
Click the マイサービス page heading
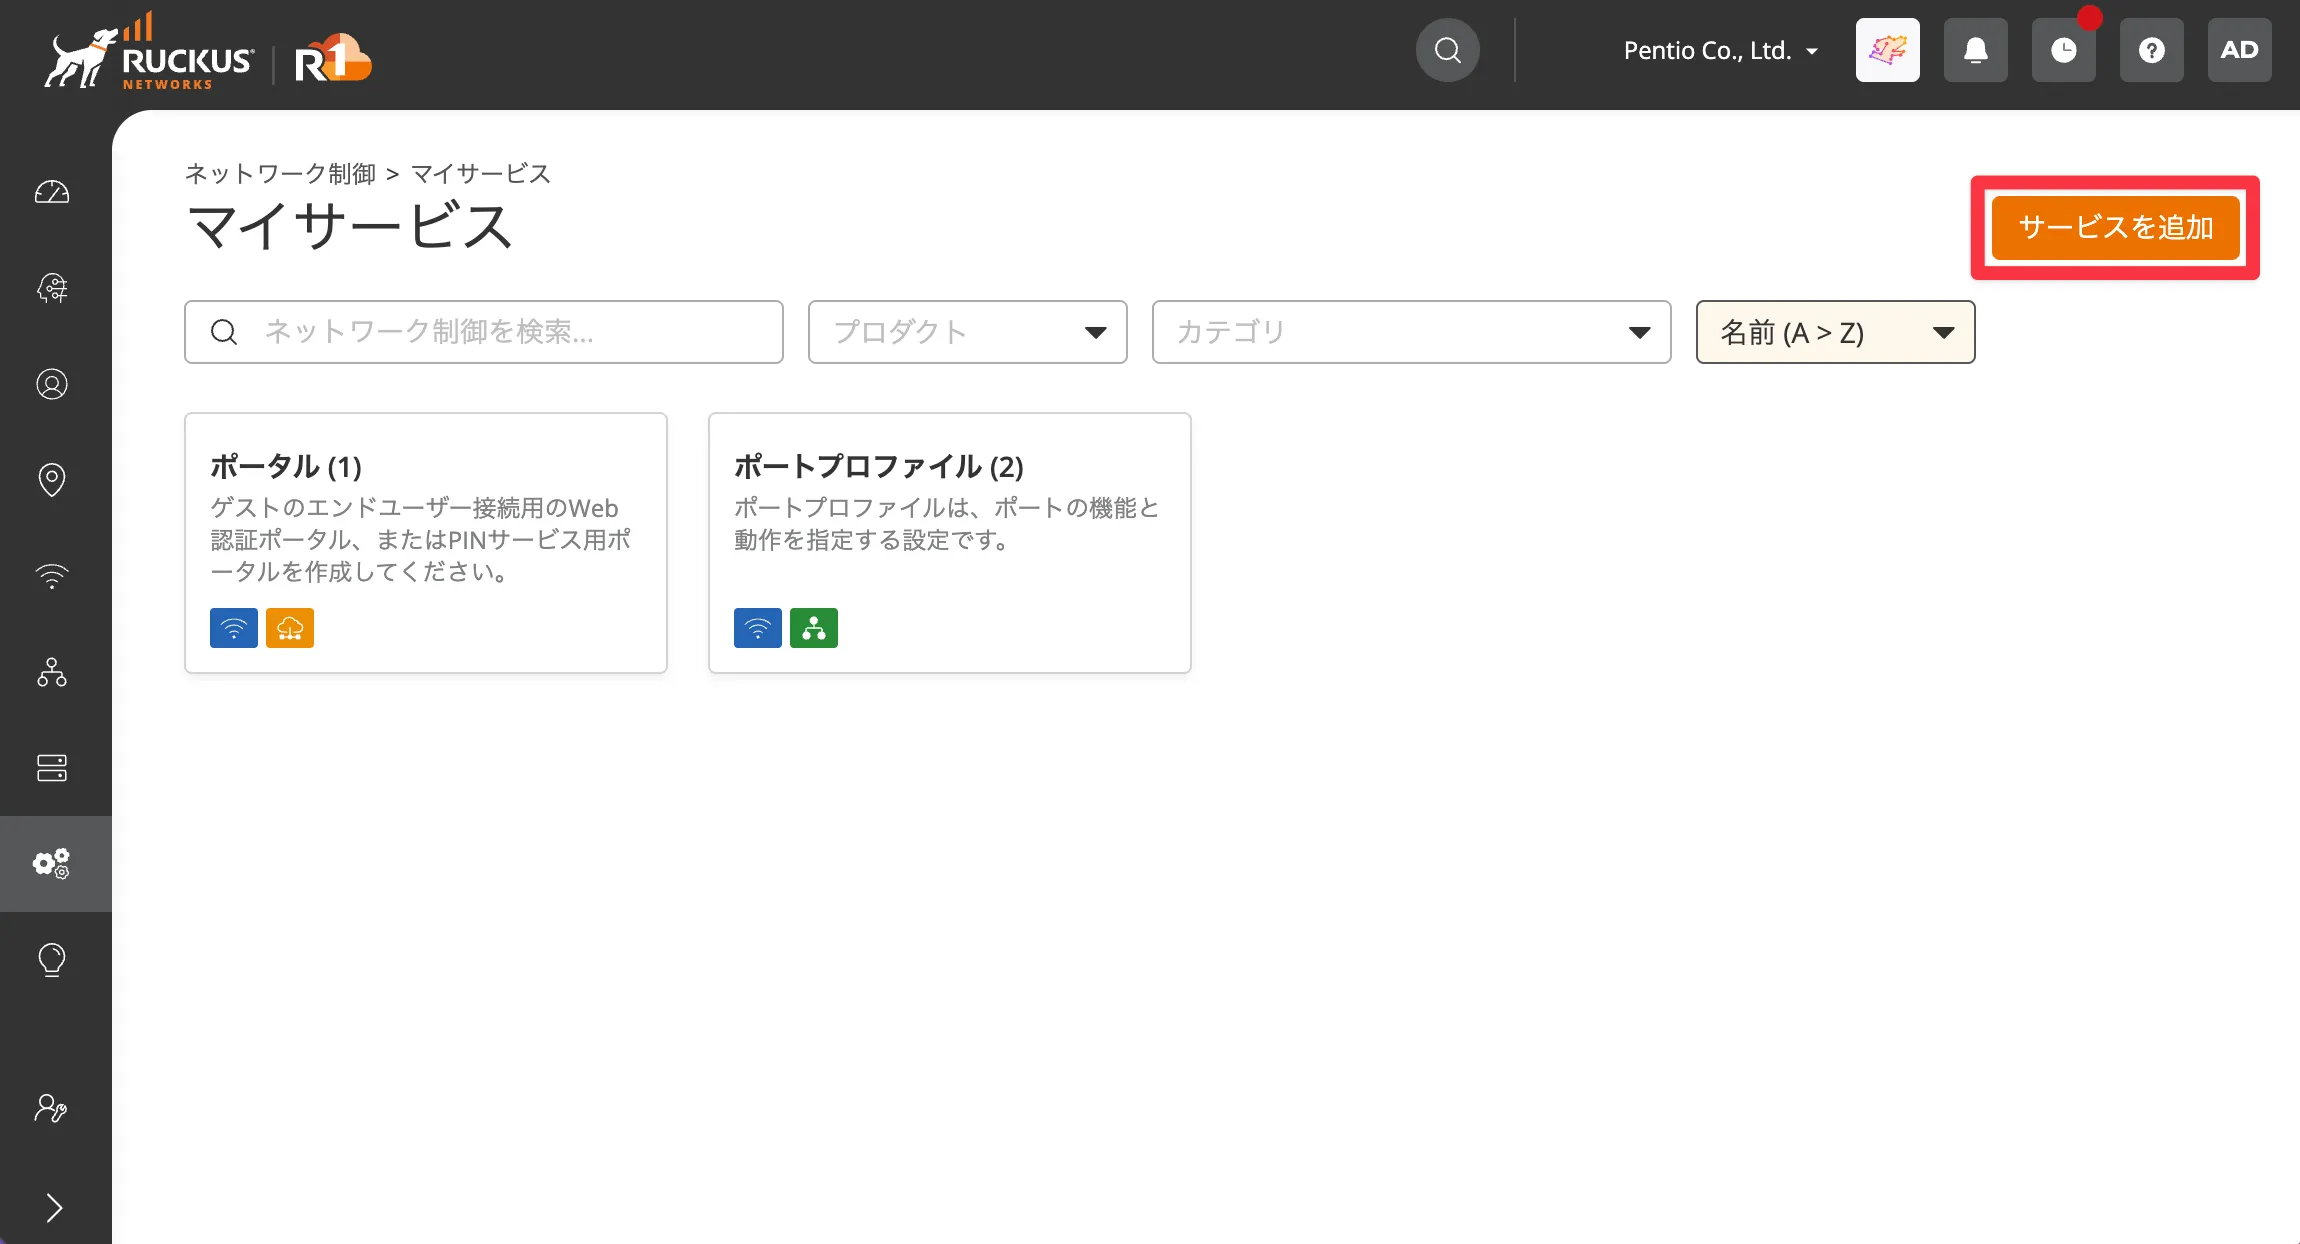(350, 226)
